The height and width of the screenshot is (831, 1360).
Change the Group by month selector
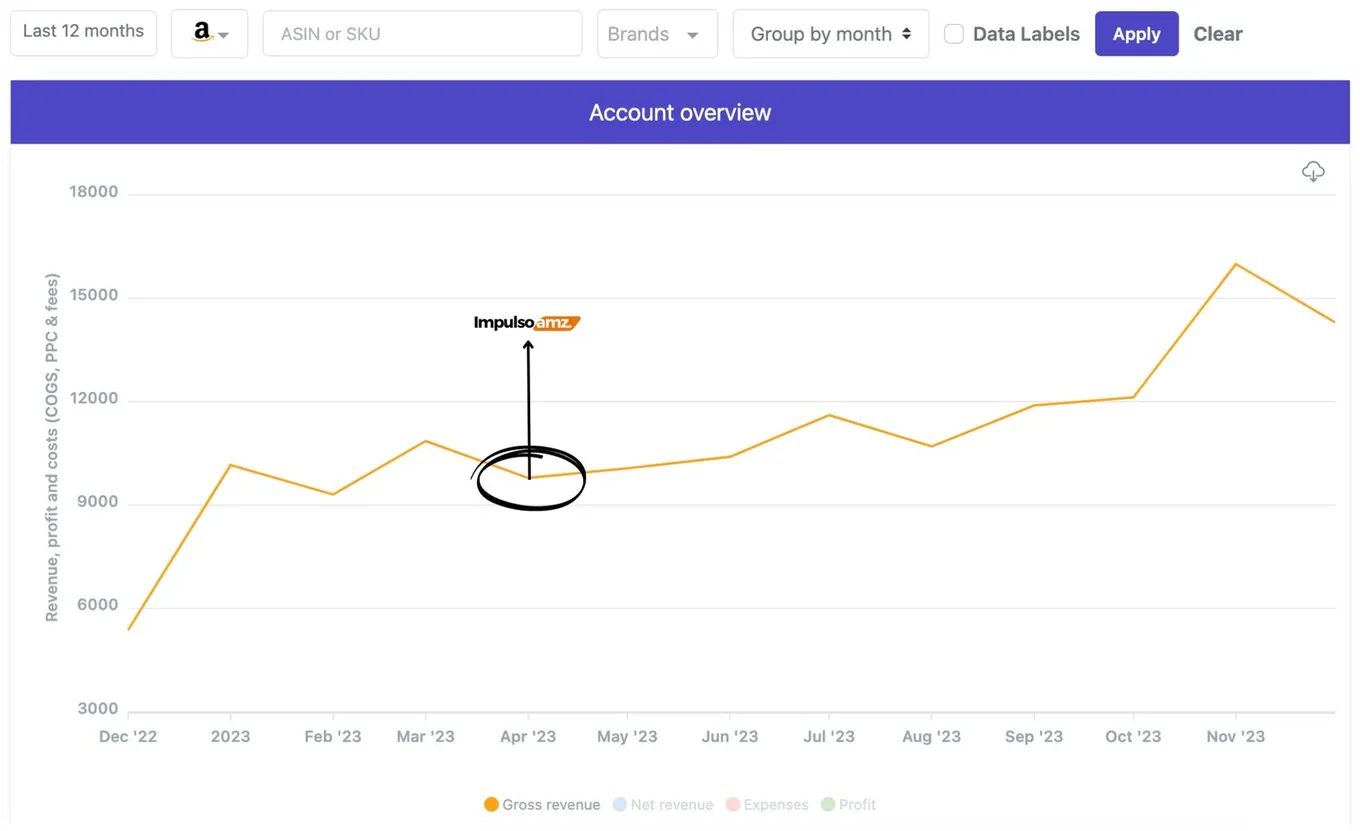[830, 34]
